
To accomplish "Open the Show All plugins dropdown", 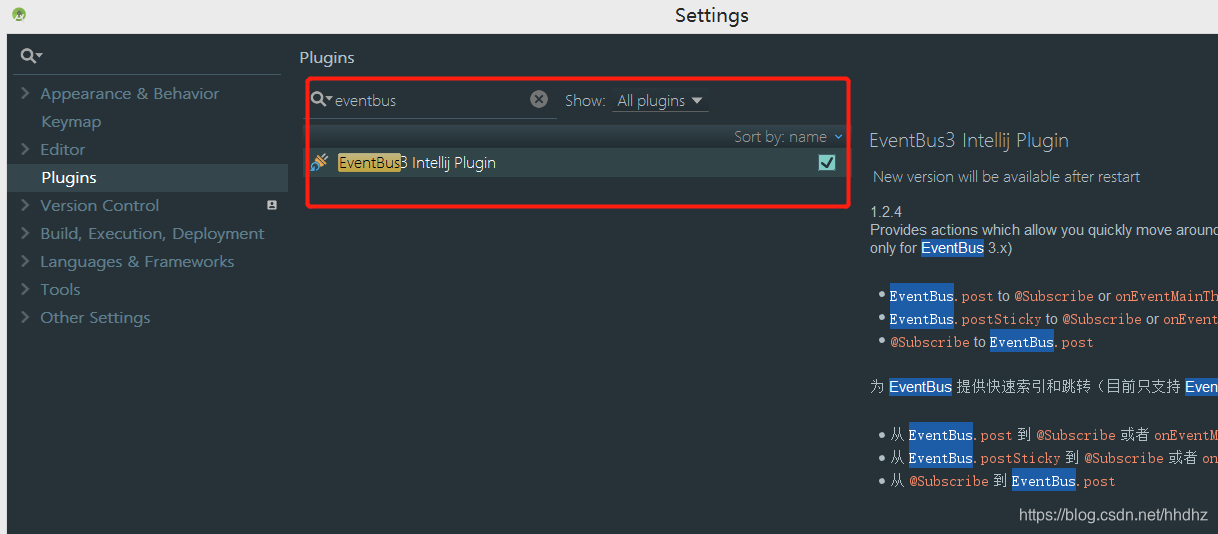I will (660, 101).
